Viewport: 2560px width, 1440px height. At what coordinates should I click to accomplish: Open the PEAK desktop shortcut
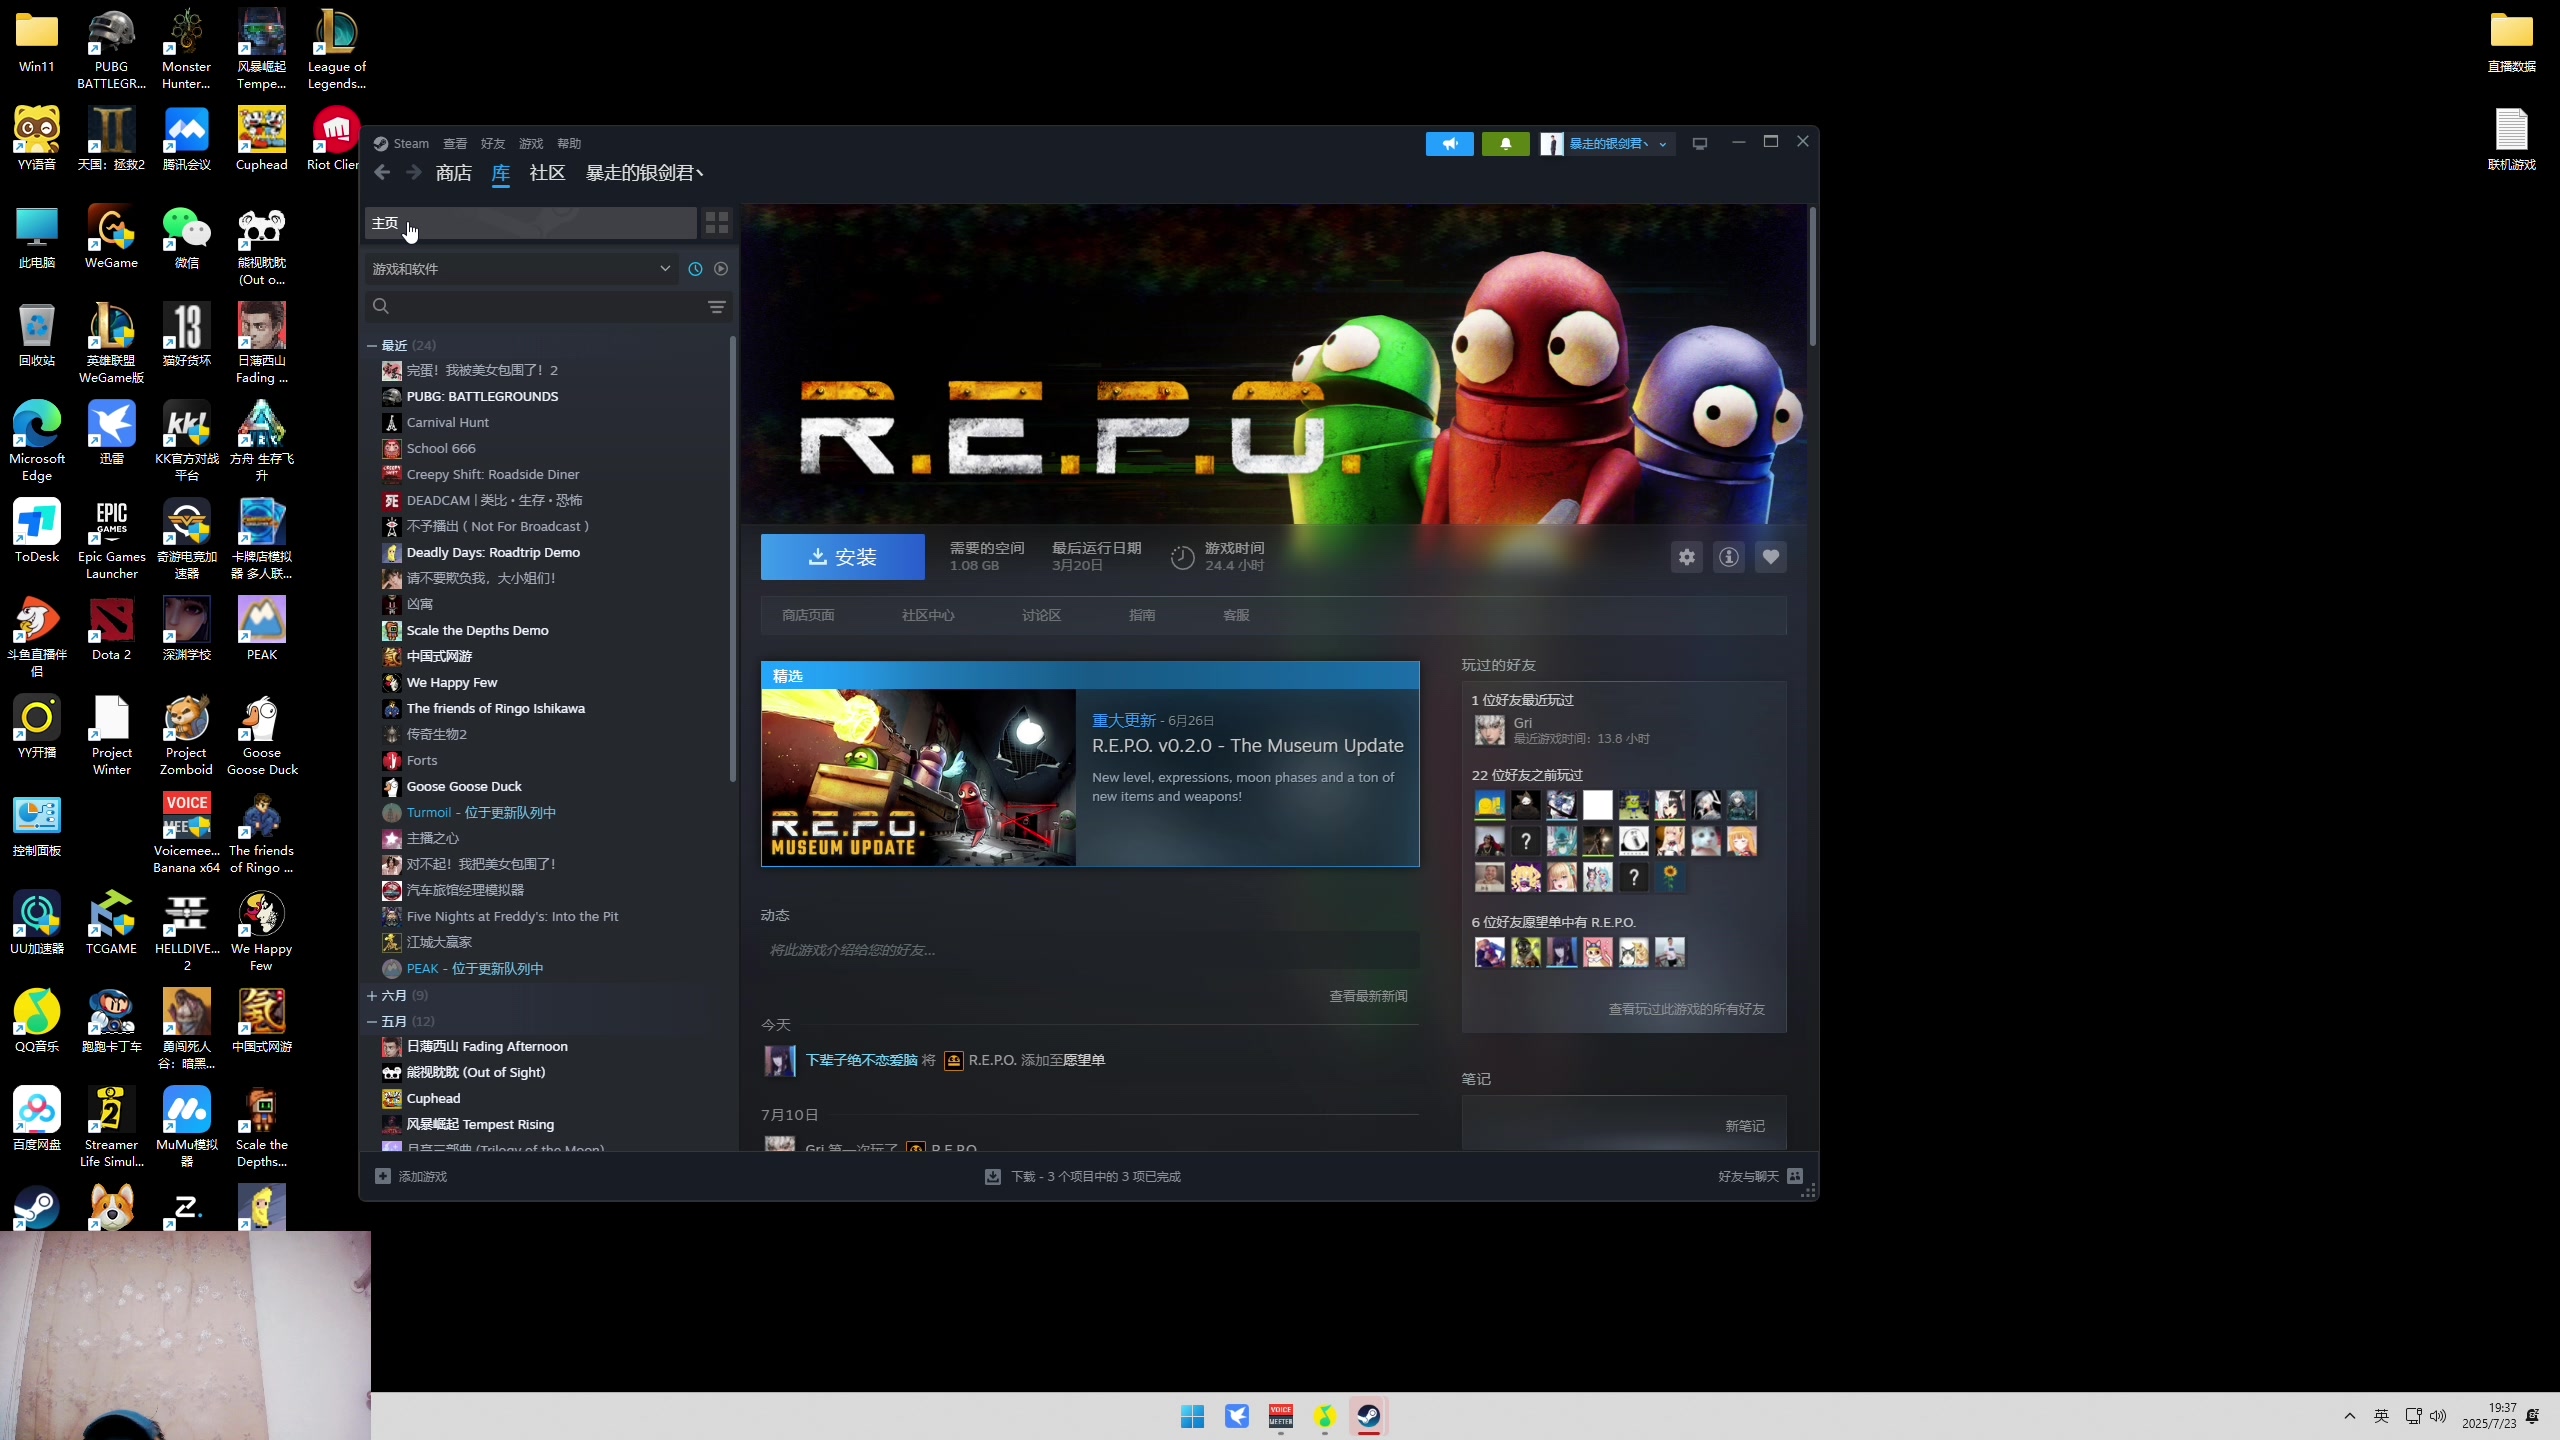coord(261,628)
